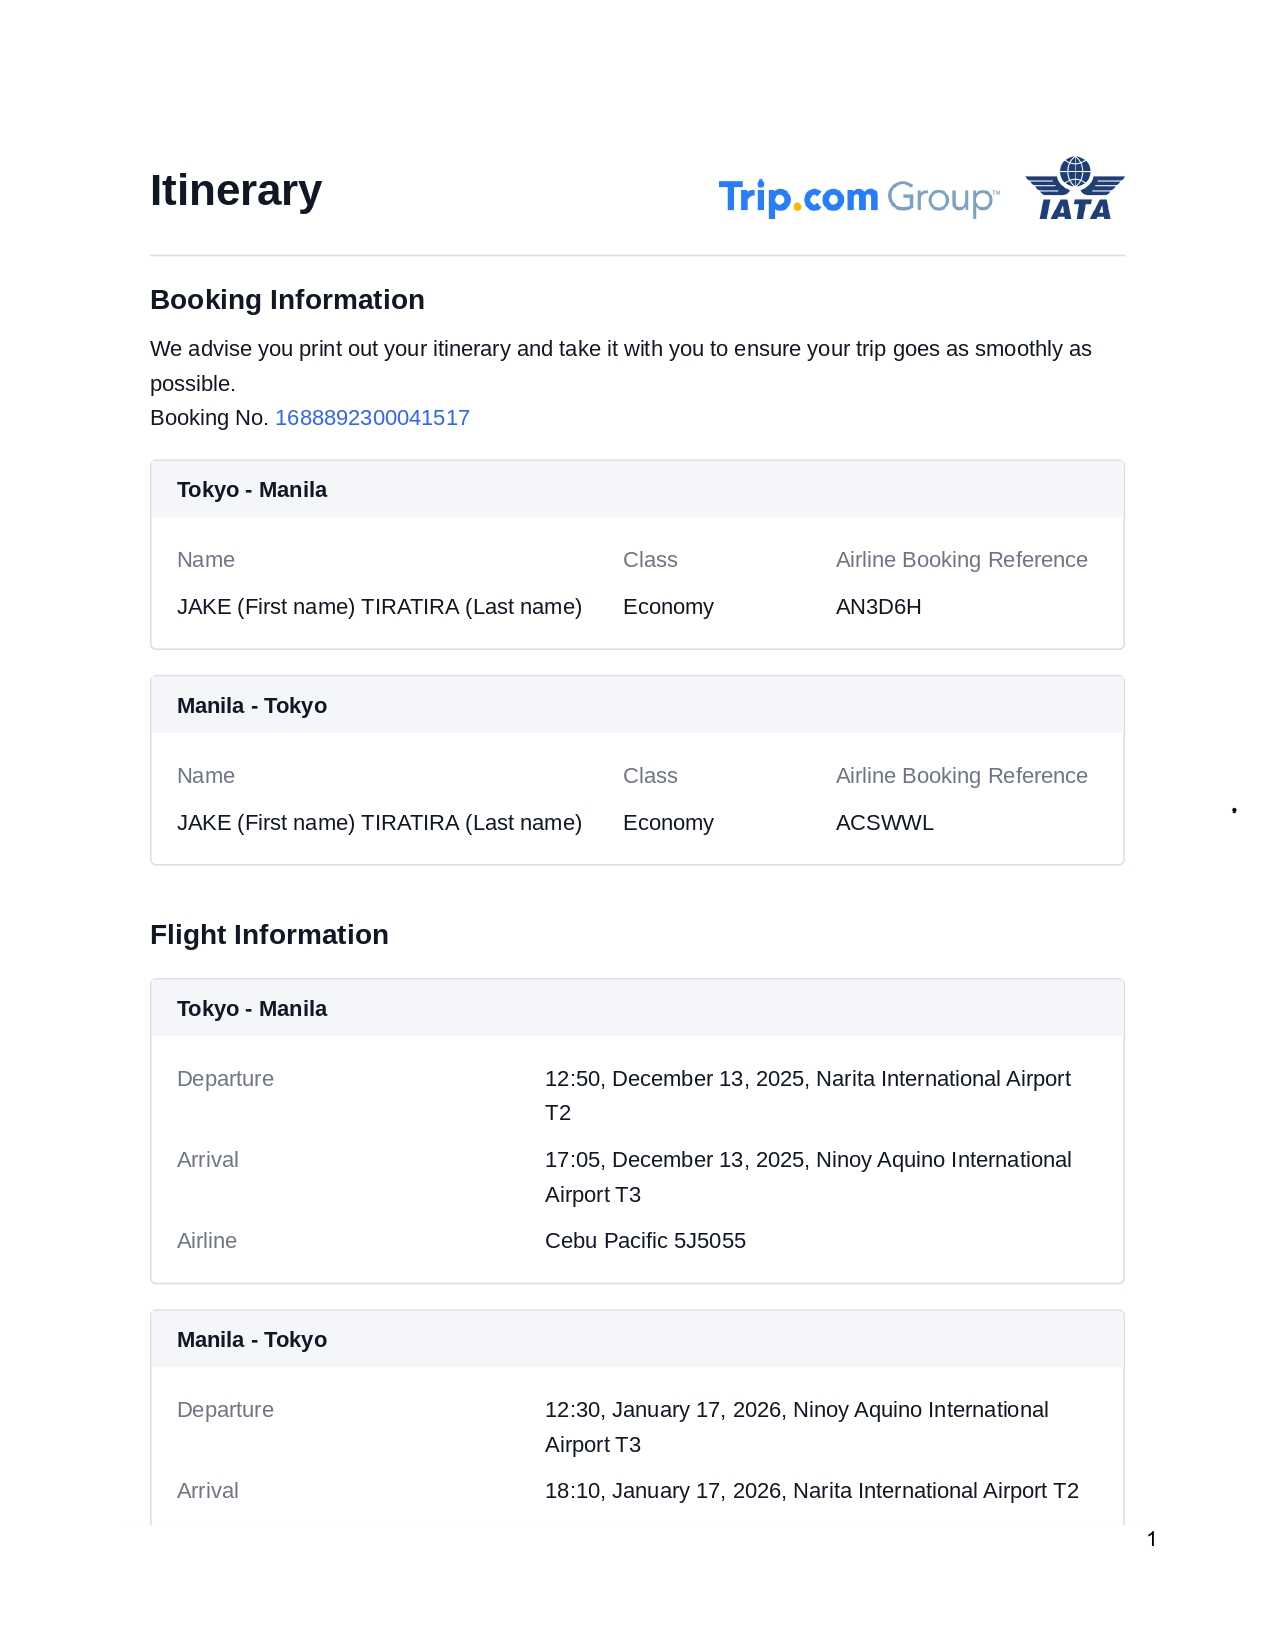Open booking number 1688892300041517 link

372,418
